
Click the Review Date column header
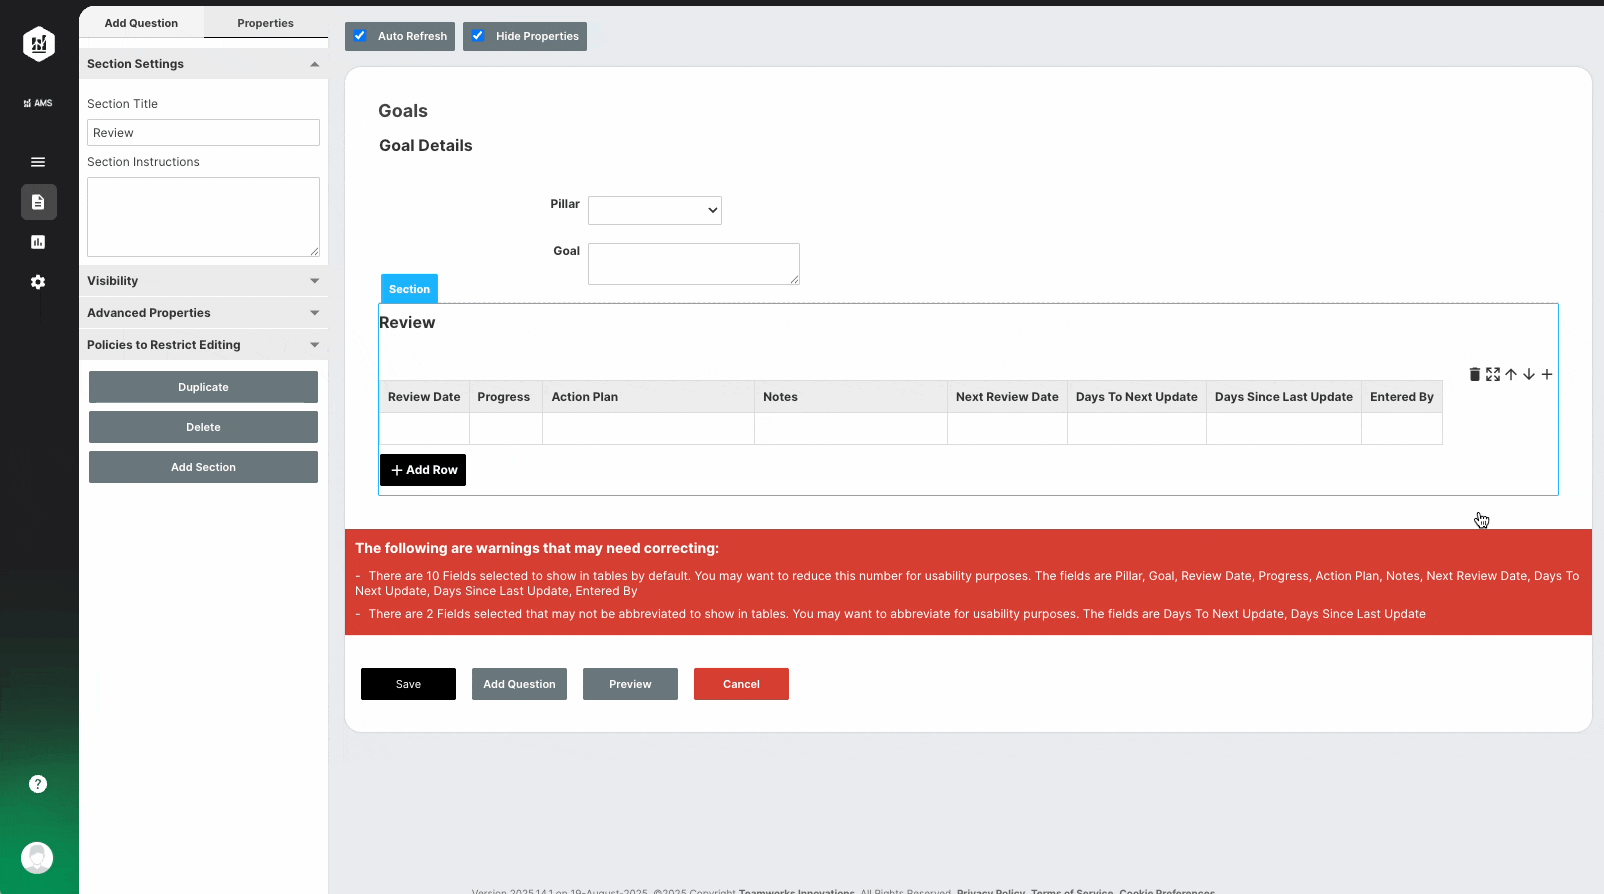[x=424, y=397]
